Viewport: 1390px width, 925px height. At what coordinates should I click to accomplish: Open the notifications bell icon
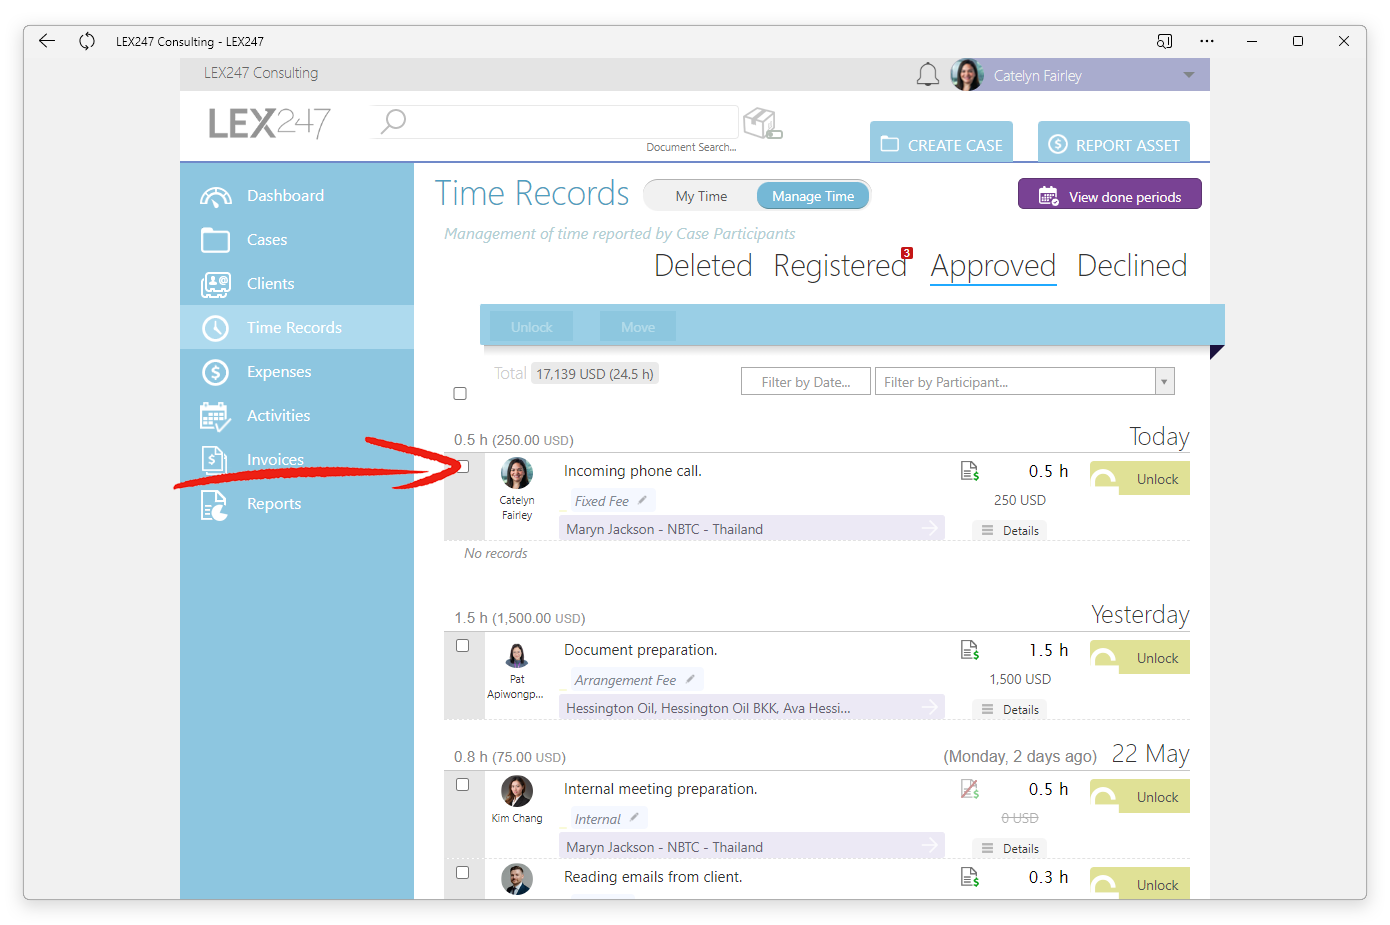click(x=928, y=75)
